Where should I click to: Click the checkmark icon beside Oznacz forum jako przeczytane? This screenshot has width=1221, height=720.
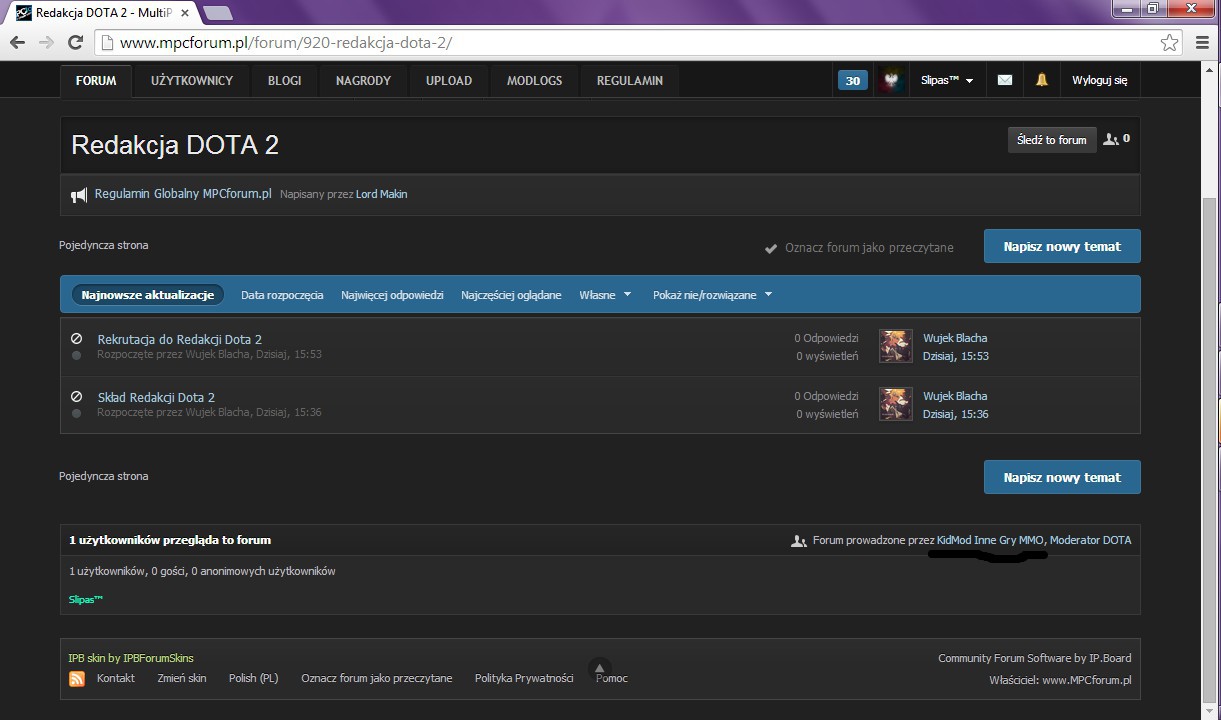(x=771, y=248)
